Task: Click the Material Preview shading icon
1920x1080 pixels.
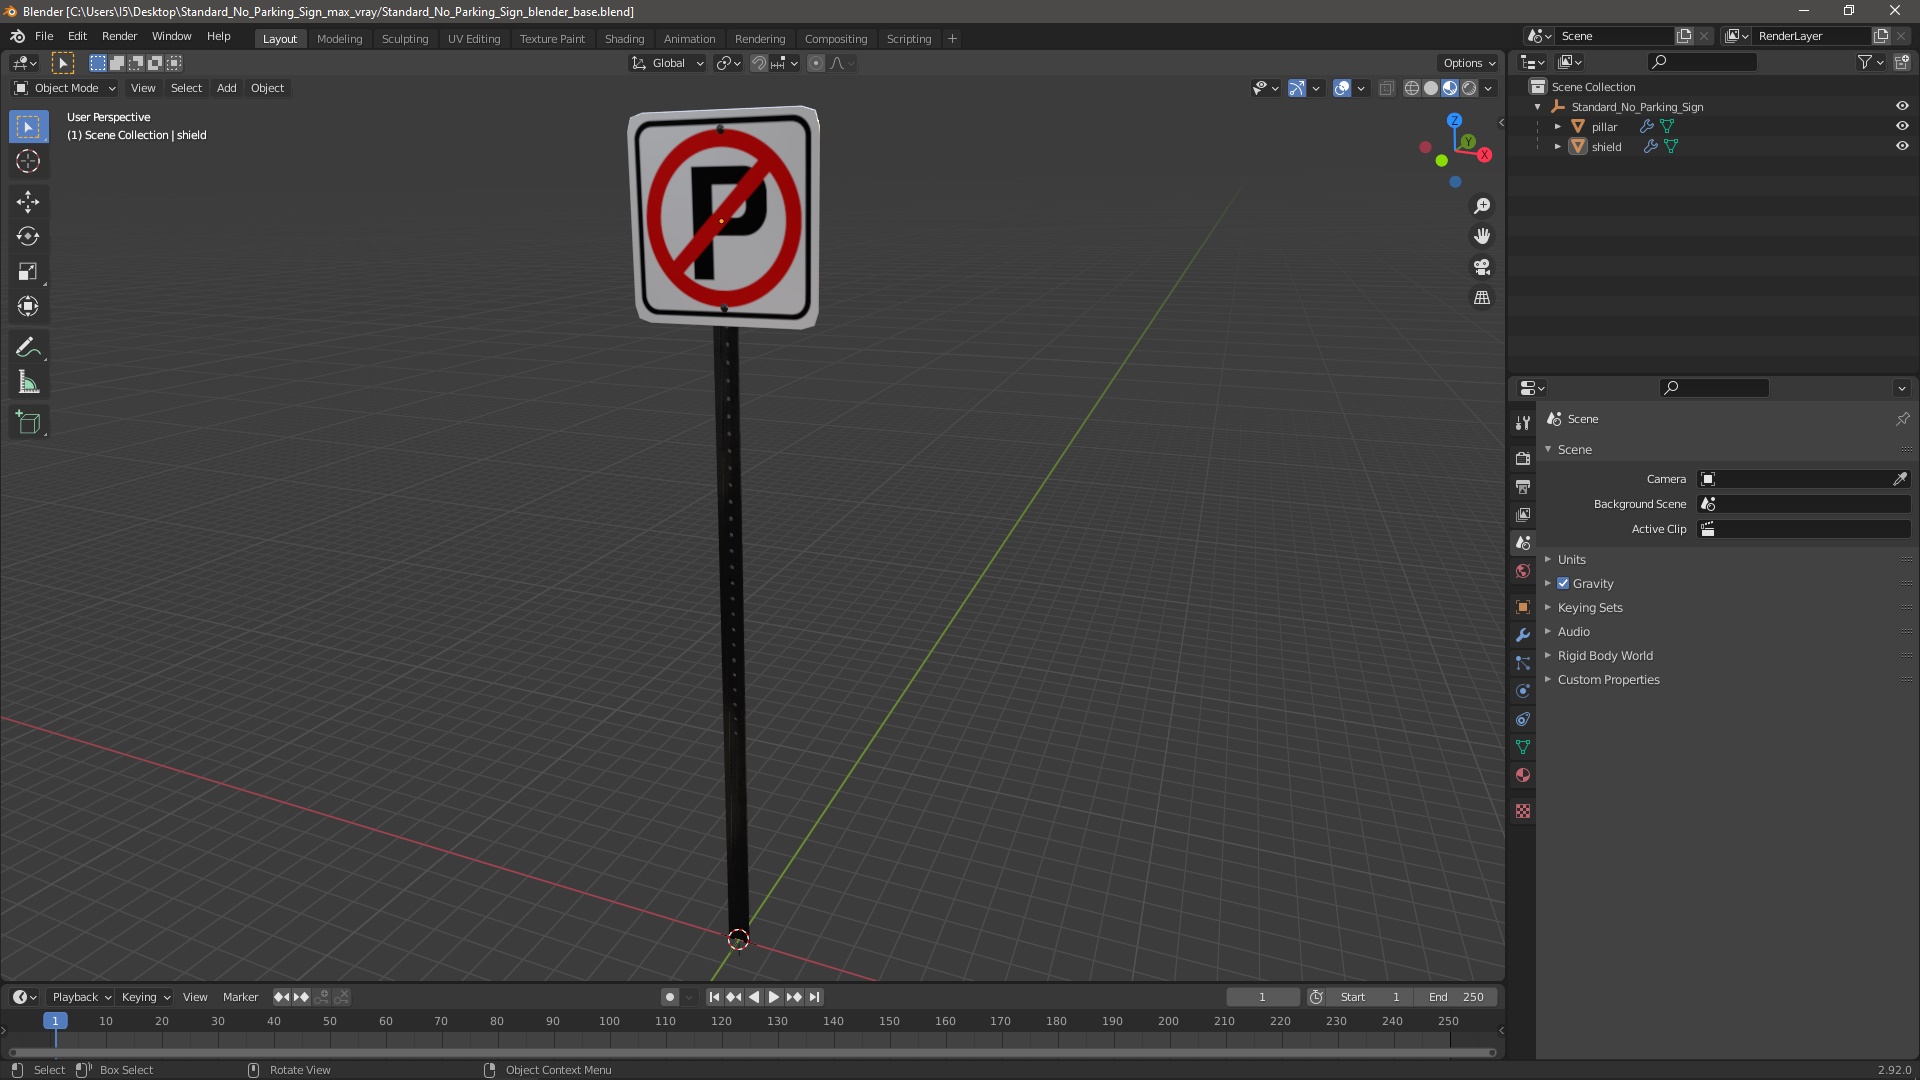Action: coord(1449,86)
